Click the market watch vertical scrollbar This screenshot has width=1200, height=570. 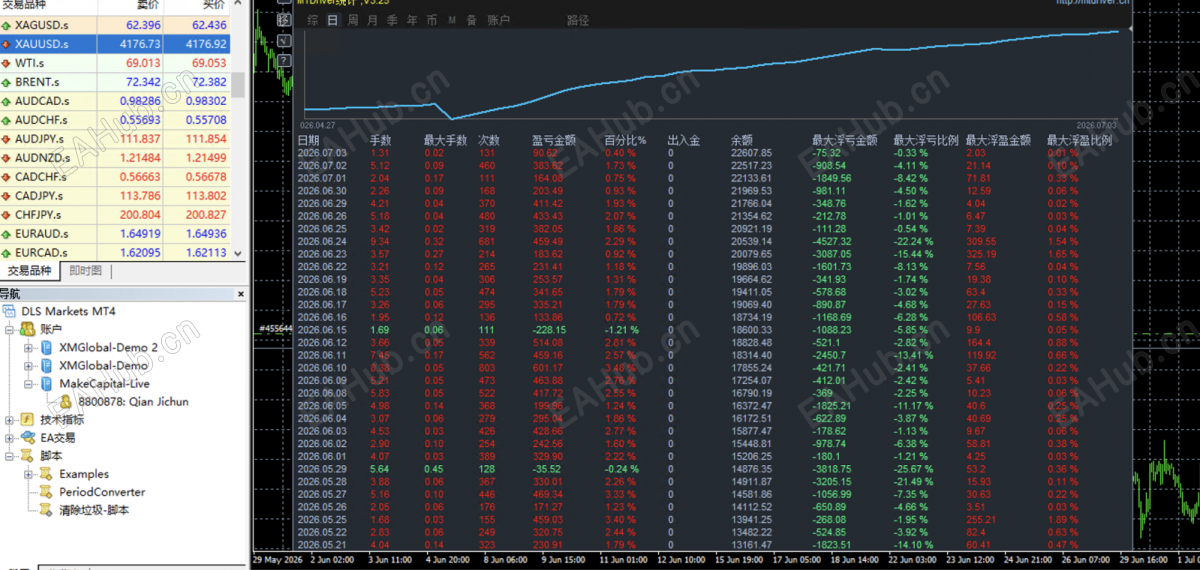click(x=238, y=130)
